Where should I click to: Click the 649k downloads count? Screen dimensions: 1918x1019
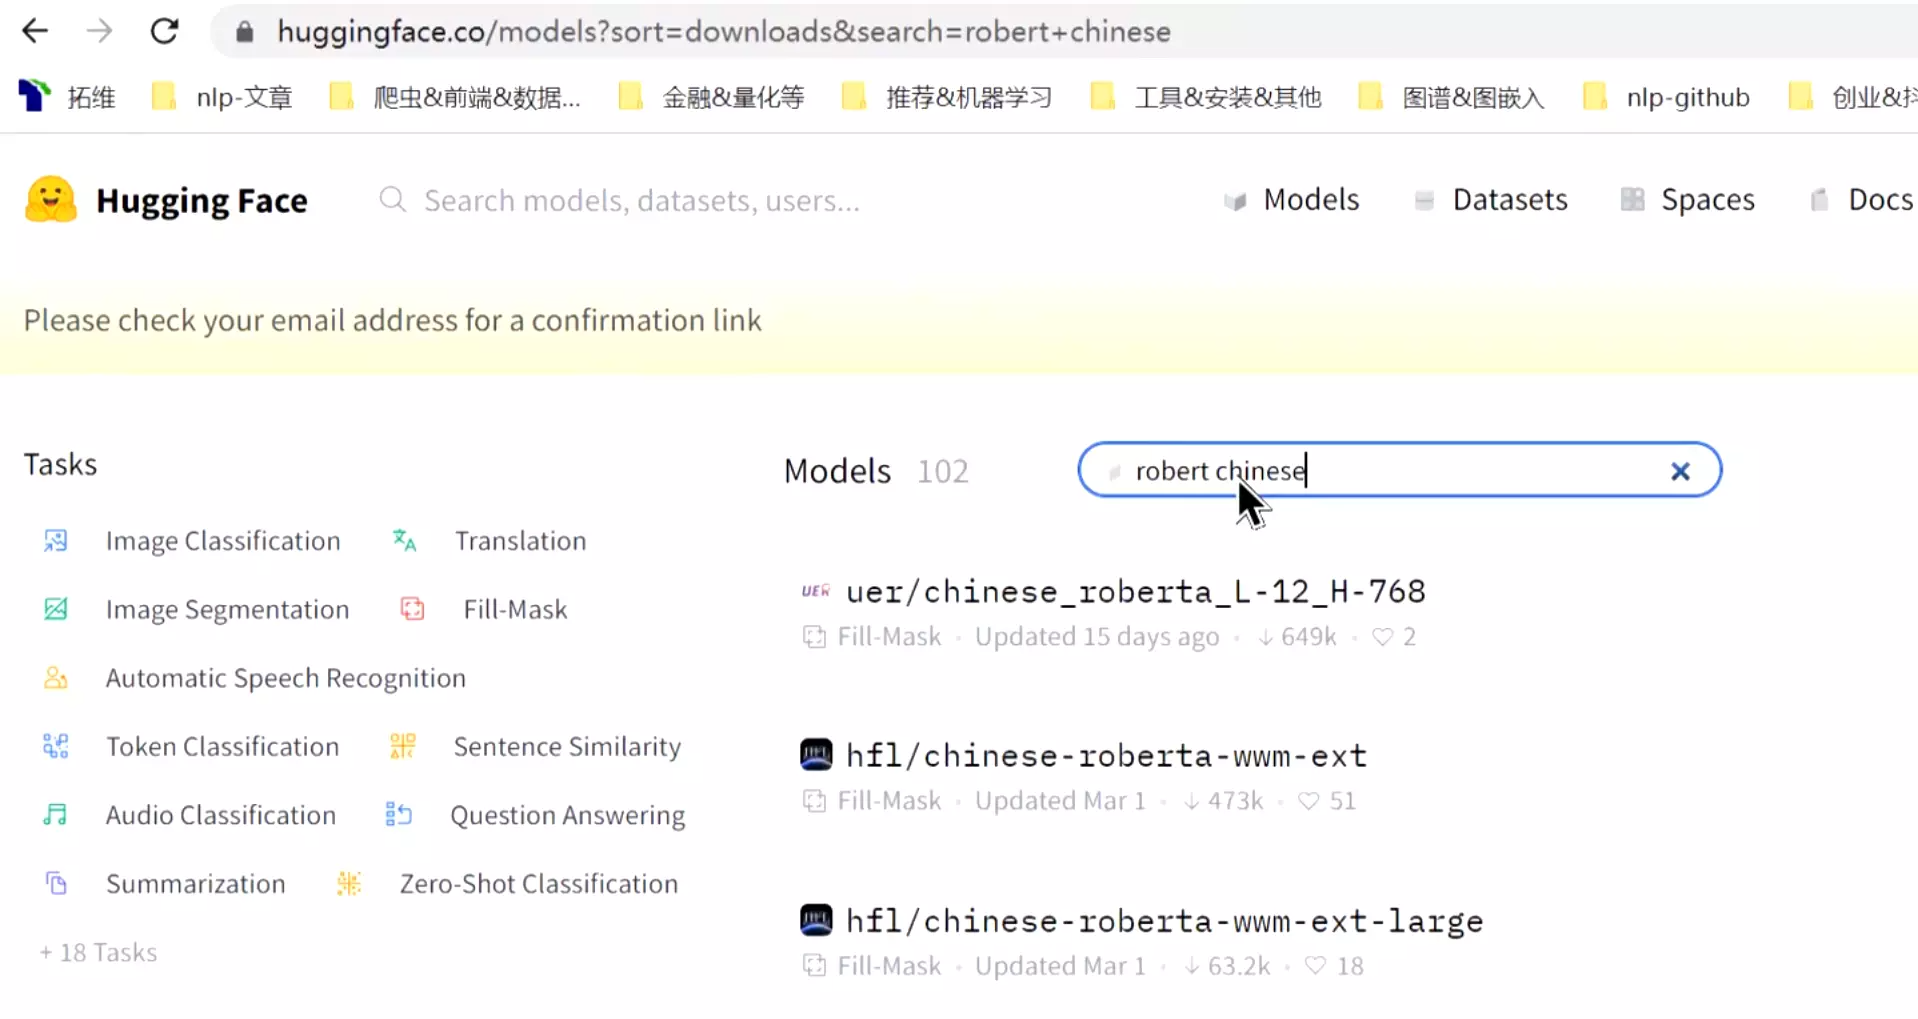(x=1297, y=637)
